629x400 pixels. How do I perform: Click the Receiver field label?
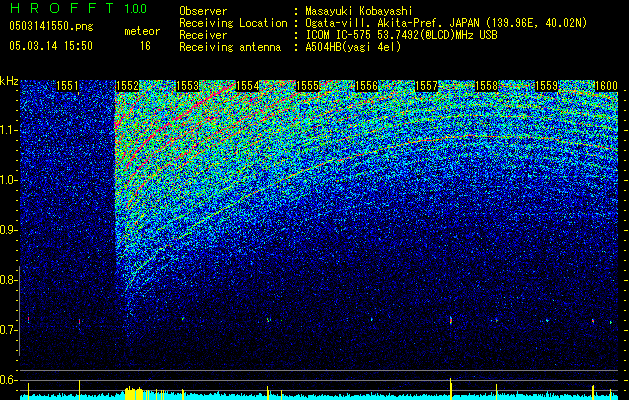click(203, 35)
